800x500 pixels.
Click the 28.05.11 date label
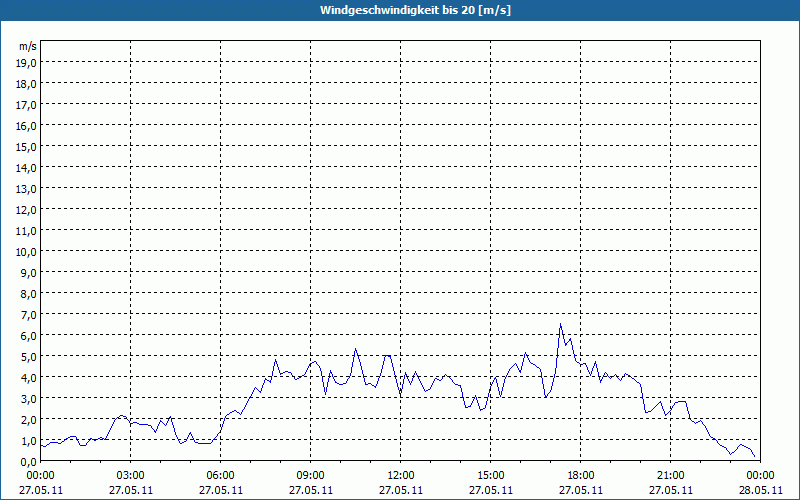pyautogui.click(x=761, y=490)
